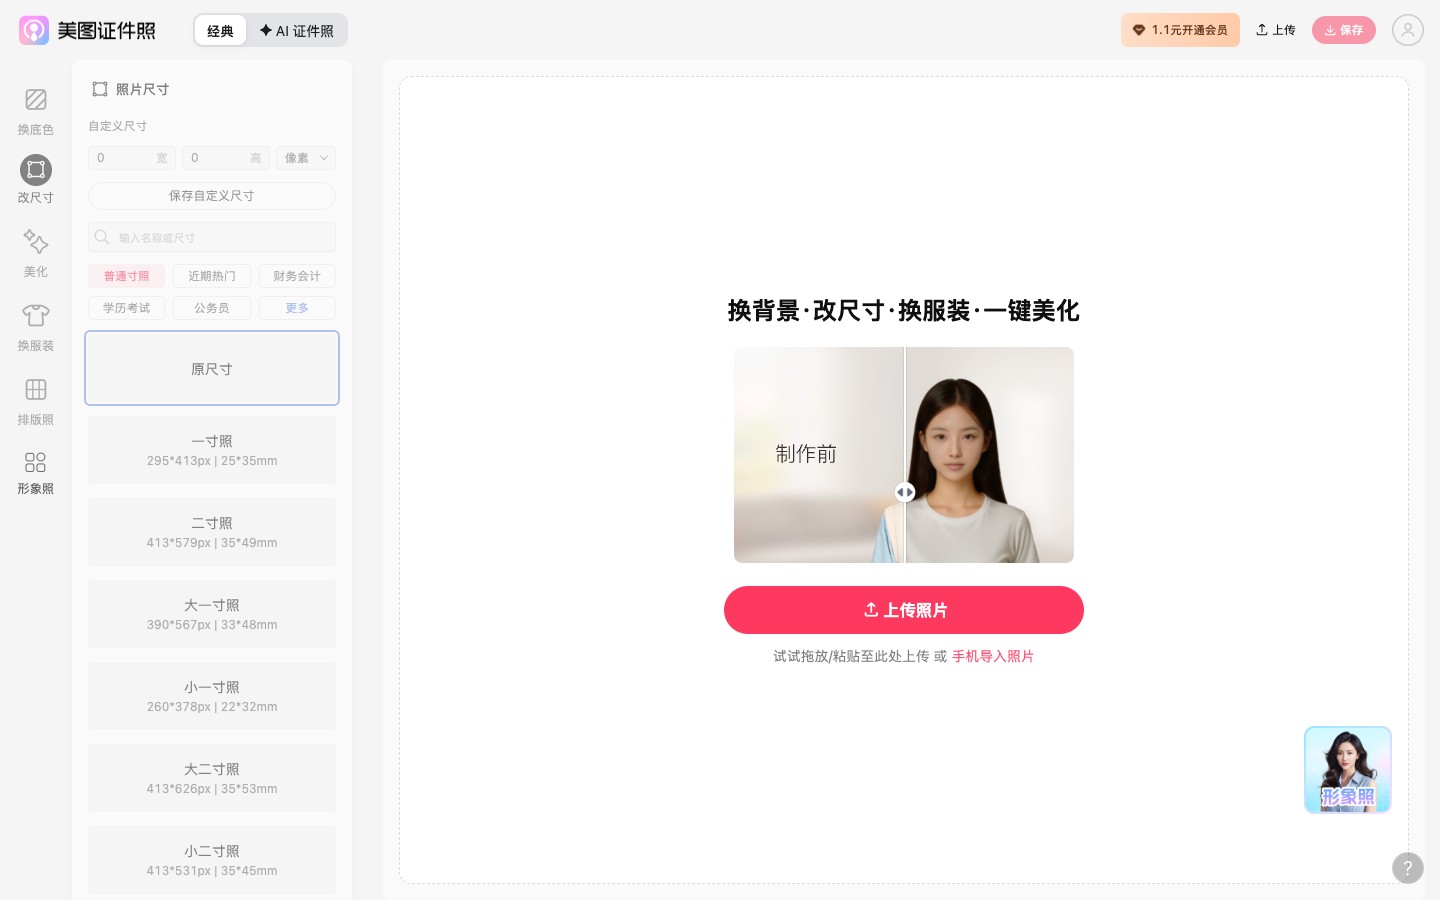The height and width of the screenshot is (900, 1440).
Task: Click the 保存 save button
Action: click(1343, 30)
